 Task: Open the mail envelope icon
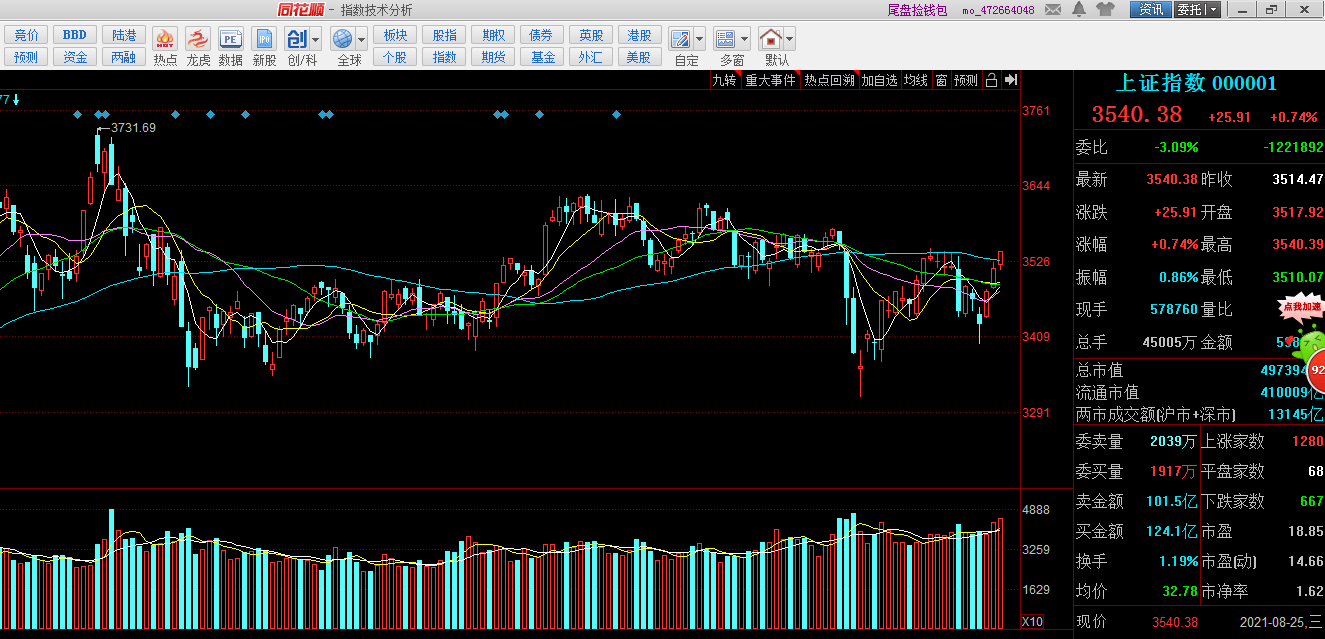pyautogui.click(x=1052, y=9)
